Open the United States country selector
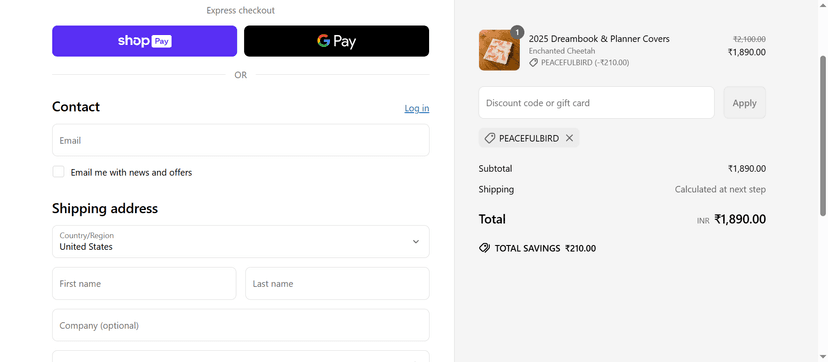The image size is (828, 362). [241, 242]
